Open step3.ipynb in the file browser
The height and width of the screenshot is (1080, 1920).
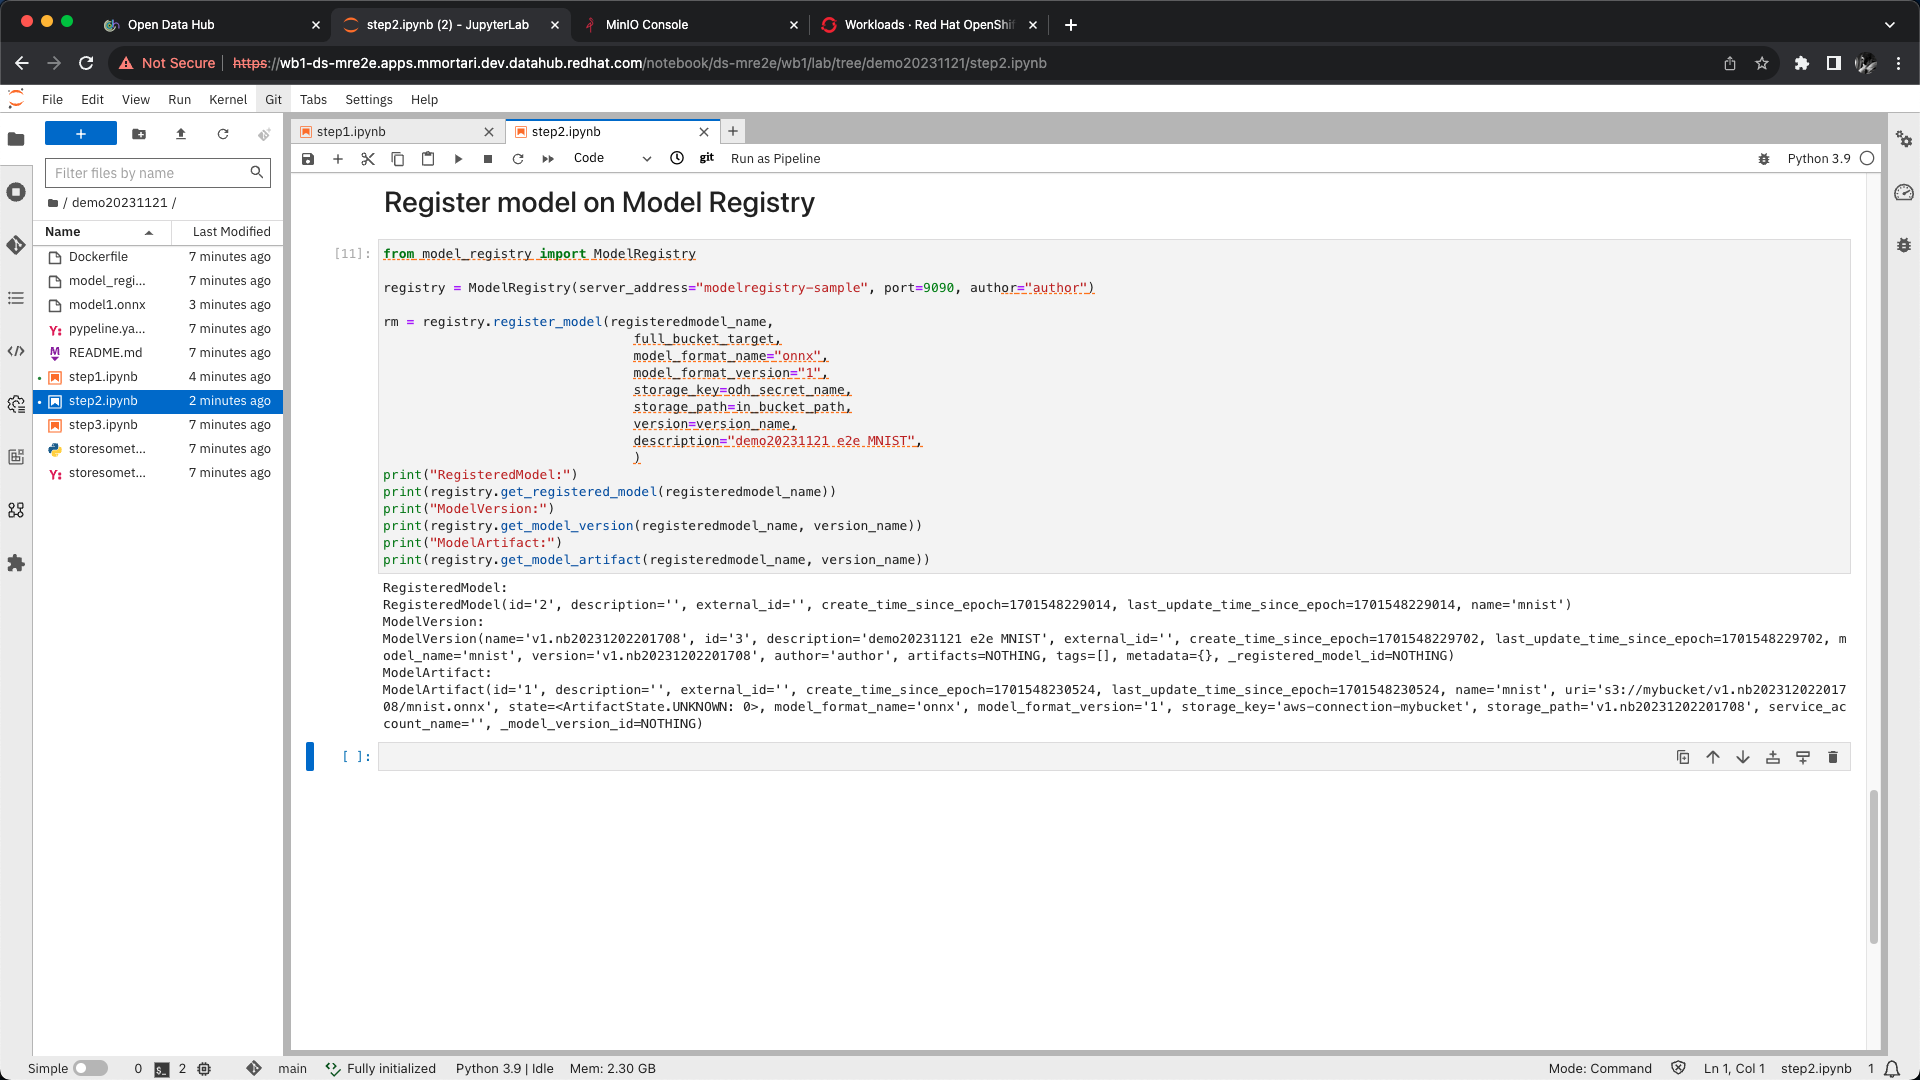point(103,425)
